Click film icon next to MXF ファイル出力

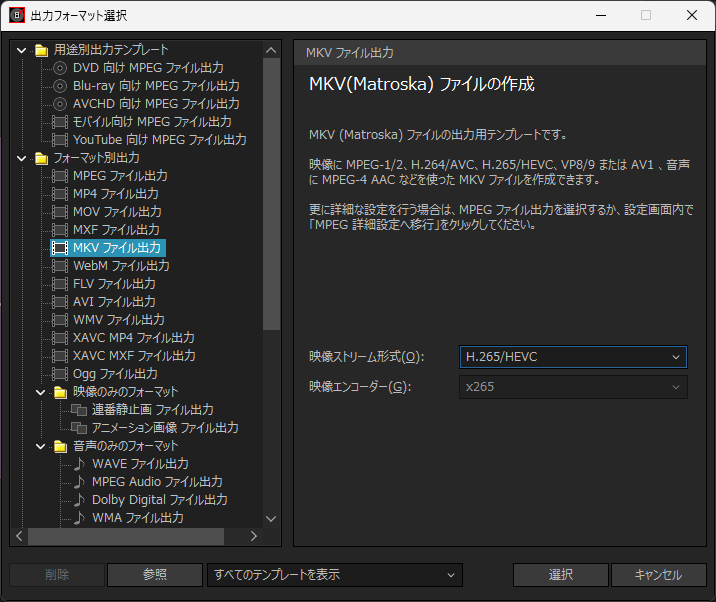point(60,230)
